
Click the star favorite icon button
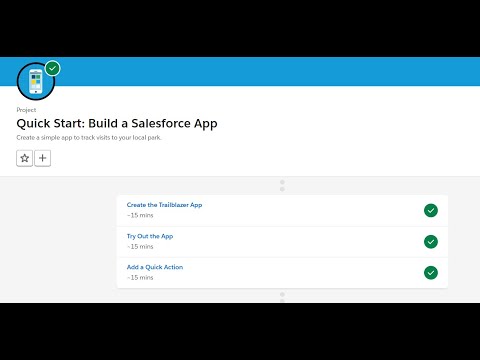click(x=25, y=158)
